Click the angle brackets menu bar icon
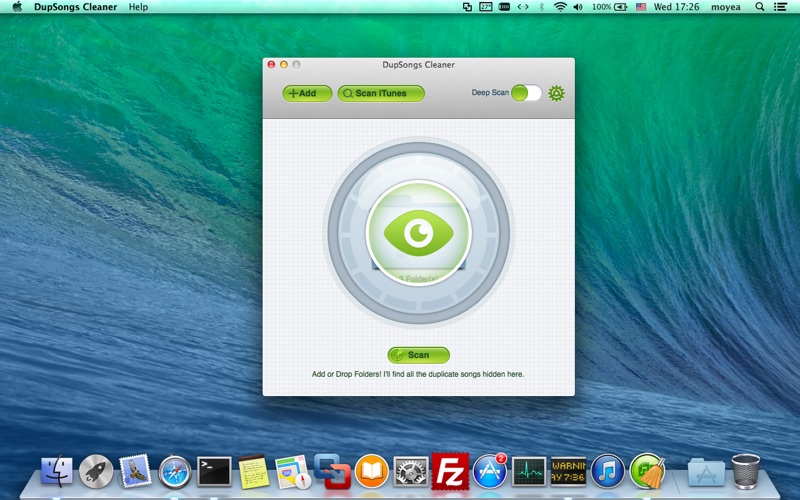Image resolution: width=800 pixels, height=500 pixels. coord(523,7)
